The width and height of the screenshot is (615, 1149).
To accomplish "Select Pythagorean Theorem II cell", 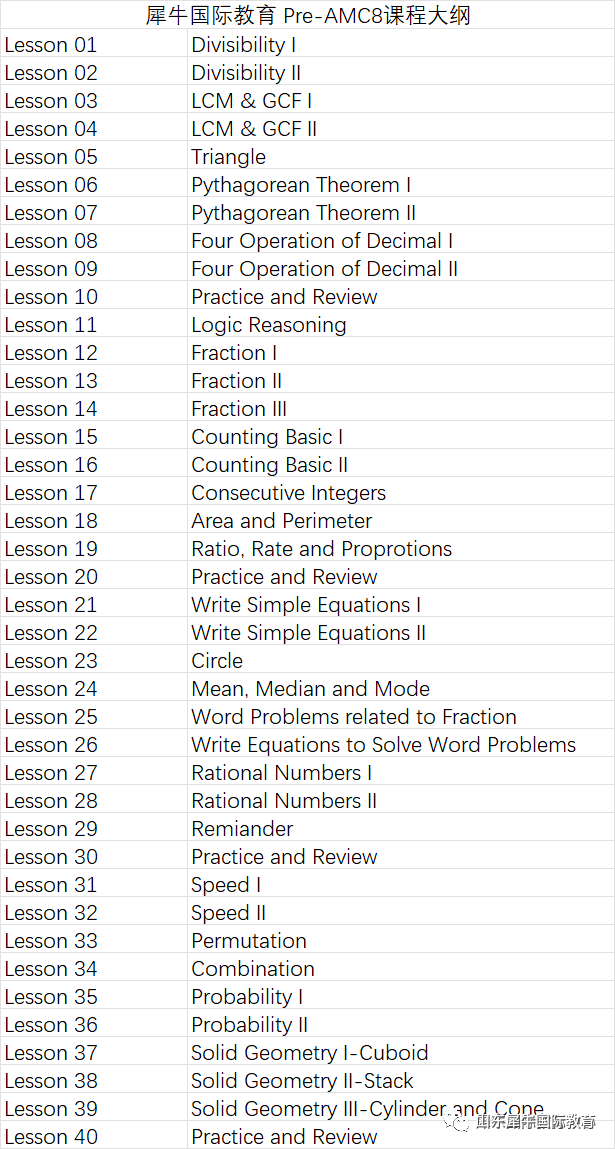I will point(401,213).
